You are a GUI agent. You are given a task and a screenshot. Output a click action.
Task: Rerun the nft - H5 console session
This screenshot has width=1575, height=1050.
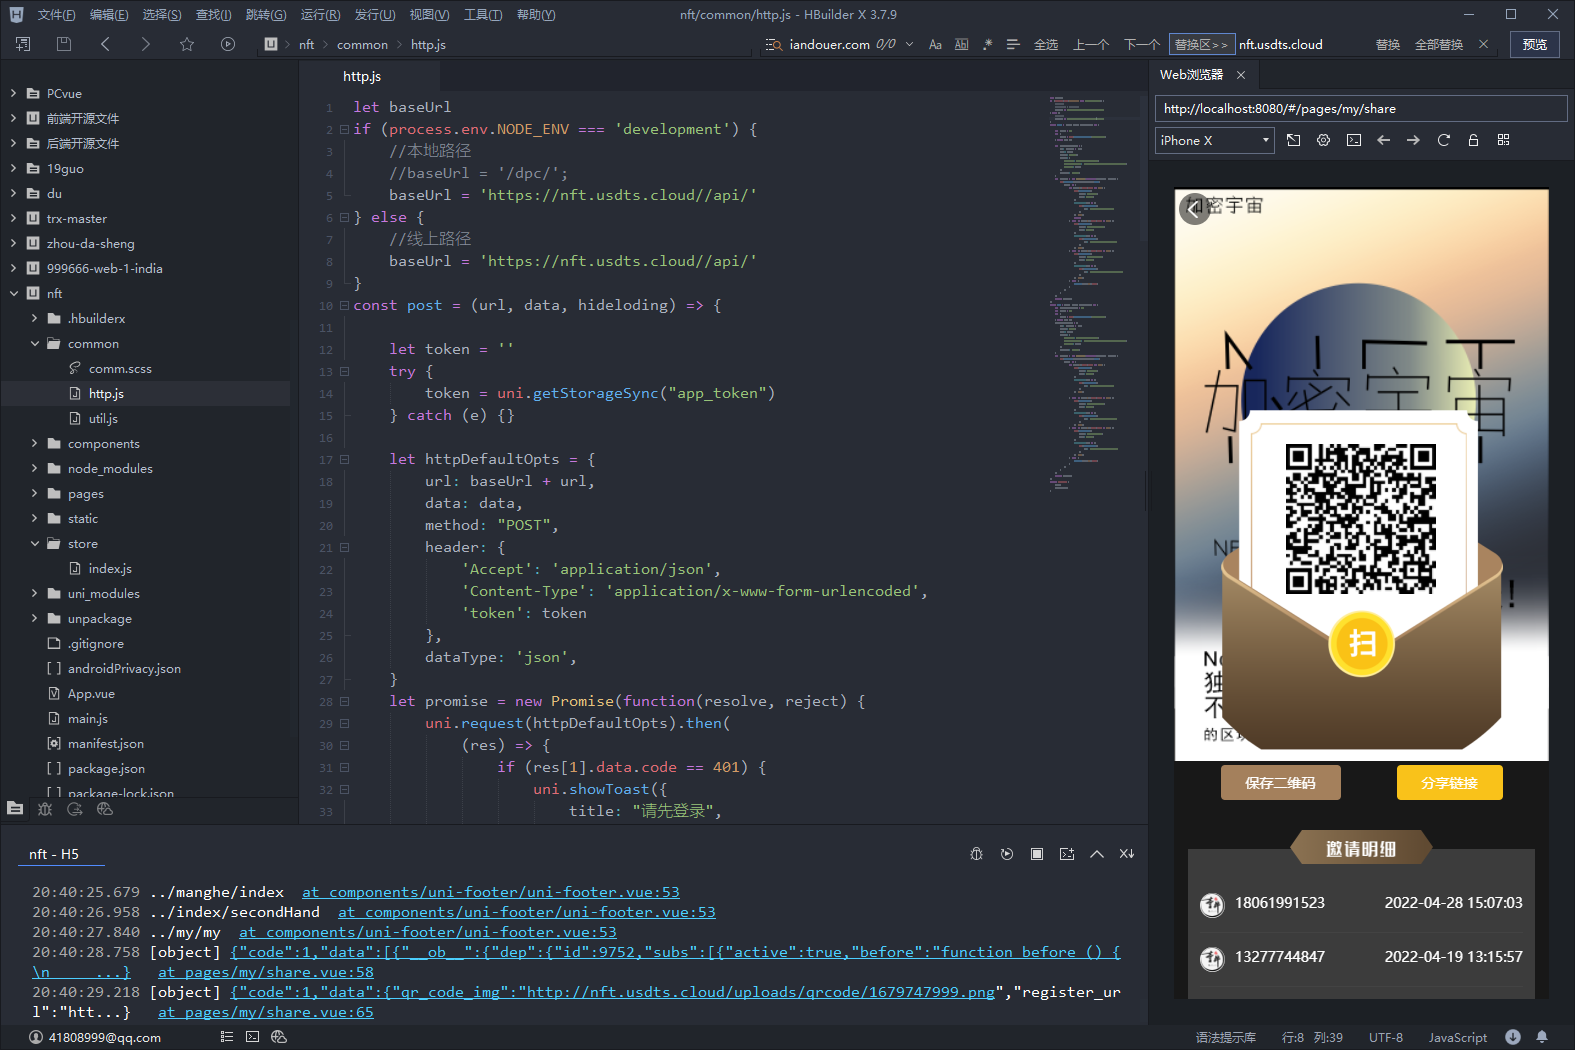point(1007,854)
